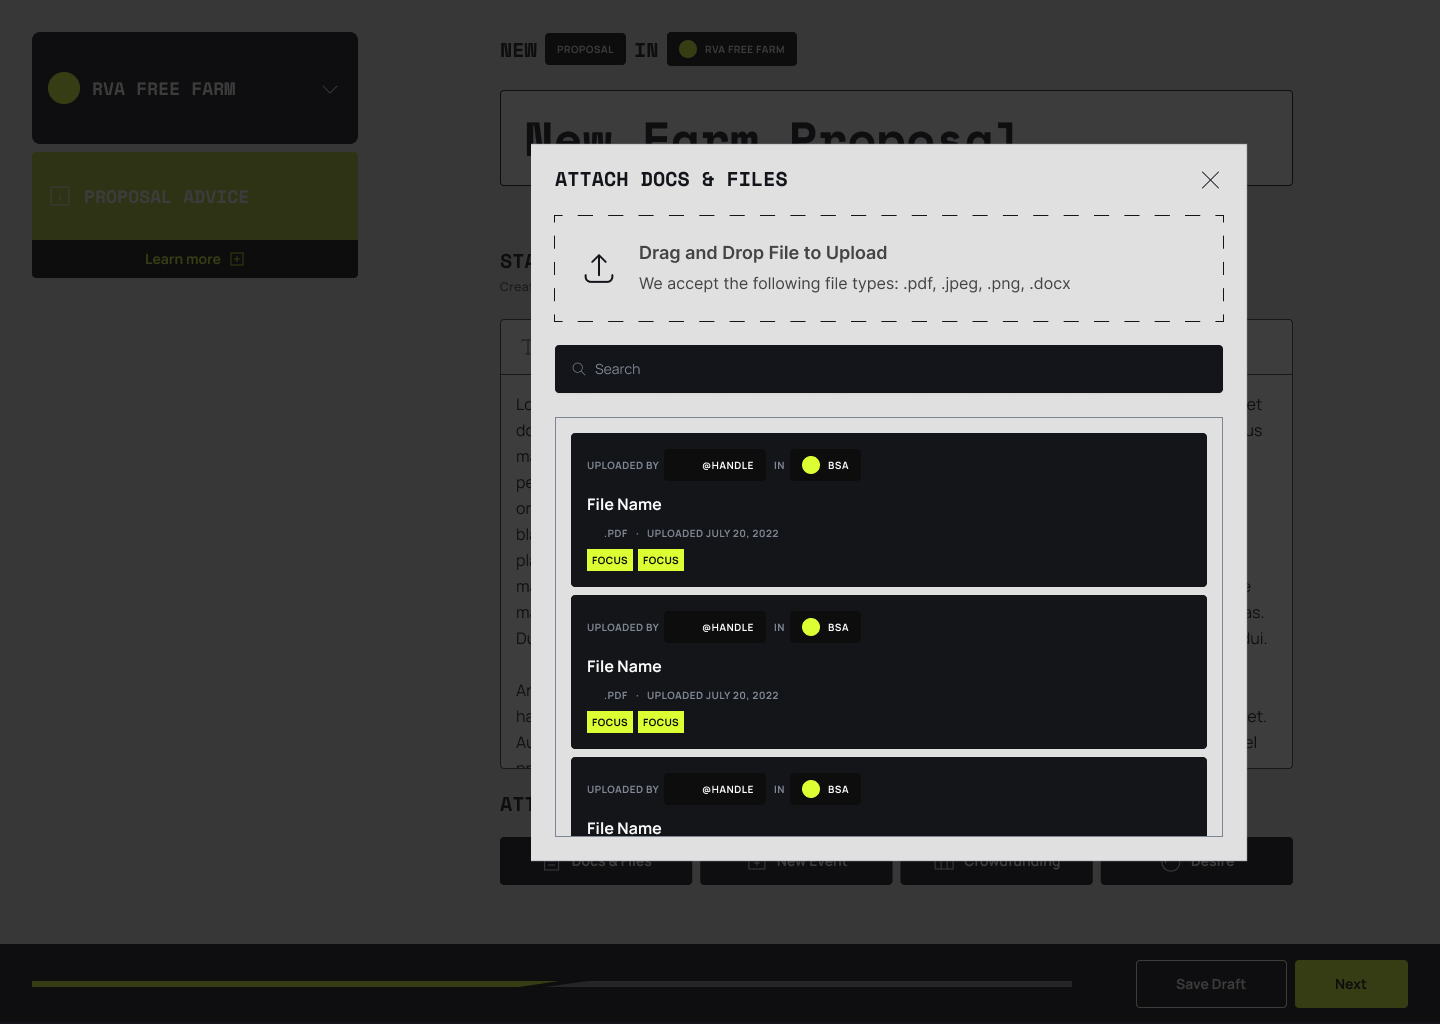Click BSA chip on the third file card
1440x1024 pixels.
(825, 789)
